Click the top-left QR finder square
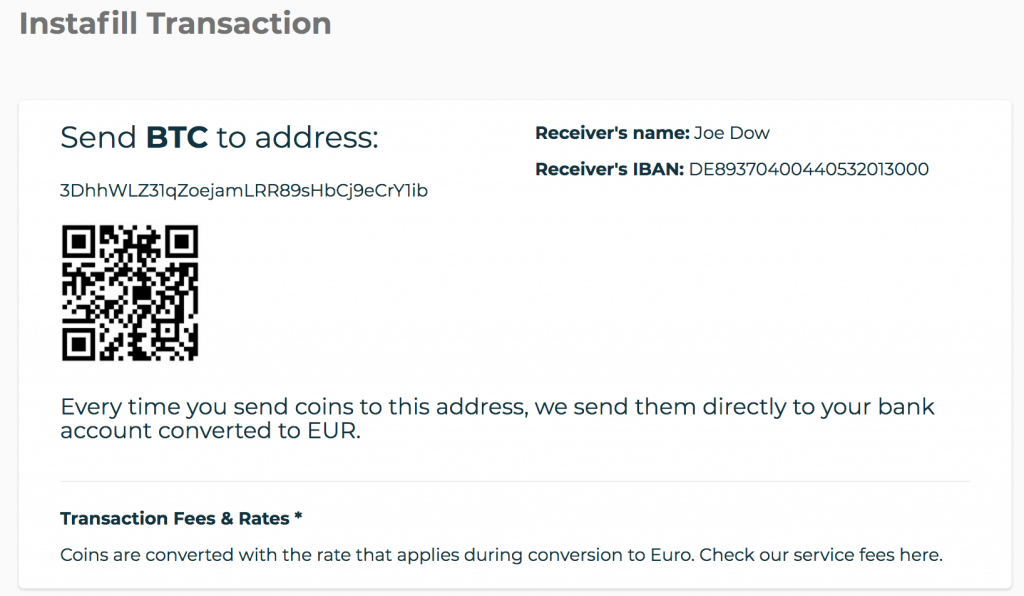This screenshot has width=1024, height=596. tap(79, 242)
